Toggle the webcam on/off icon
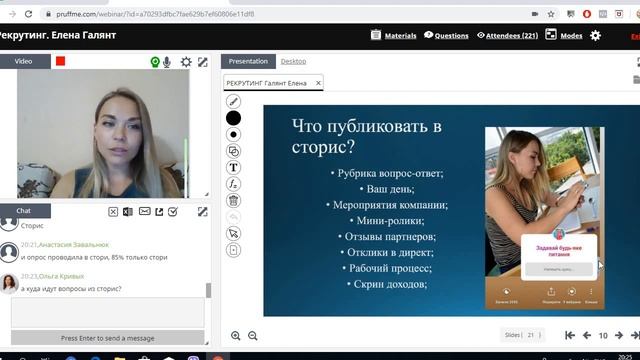Image resolution: width=640 pixels, height=360 pixels. click(155, 62)
